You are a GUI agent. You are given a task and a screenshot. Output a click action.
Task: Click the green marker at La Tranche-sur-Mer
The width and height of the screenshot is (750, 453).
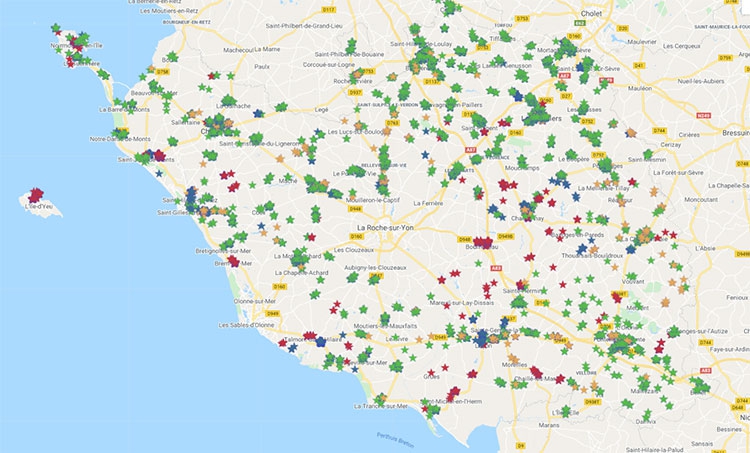pyautogui.click(x=380, y=399)
